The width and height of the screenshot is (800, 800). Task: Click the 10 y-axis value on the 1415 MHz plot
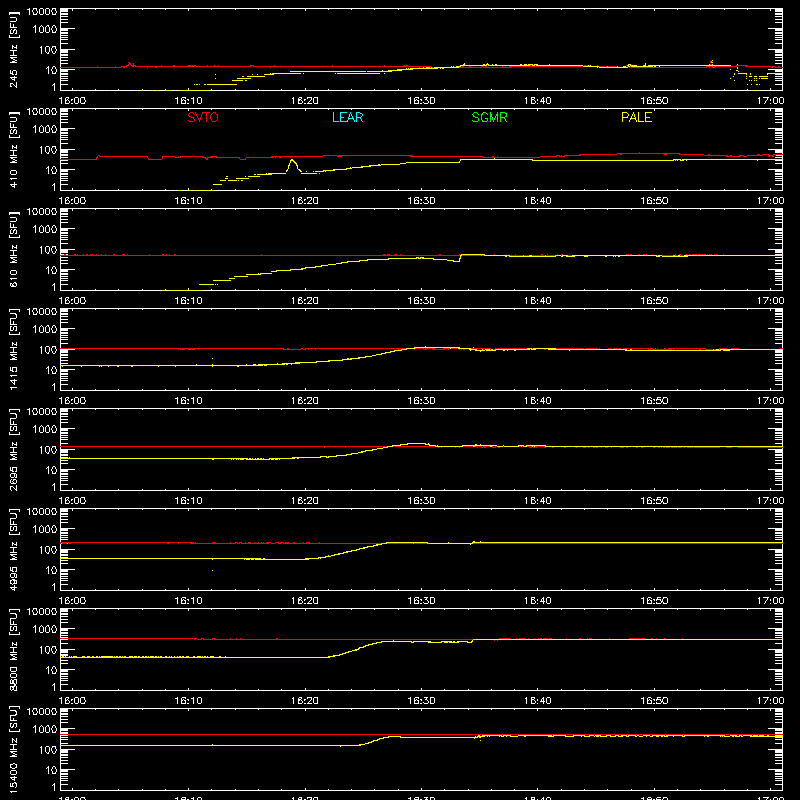click(x=51, y=370)
